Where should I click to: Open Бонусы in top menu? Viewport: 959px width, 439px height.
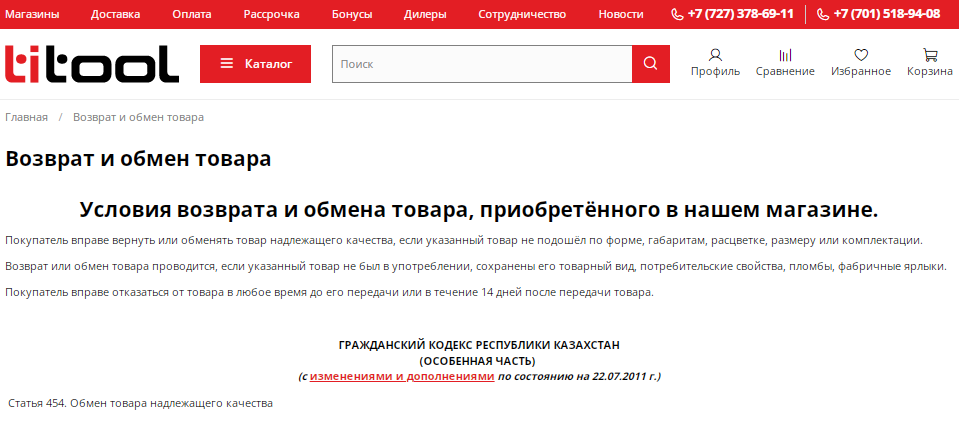click(x=352, y=14)
